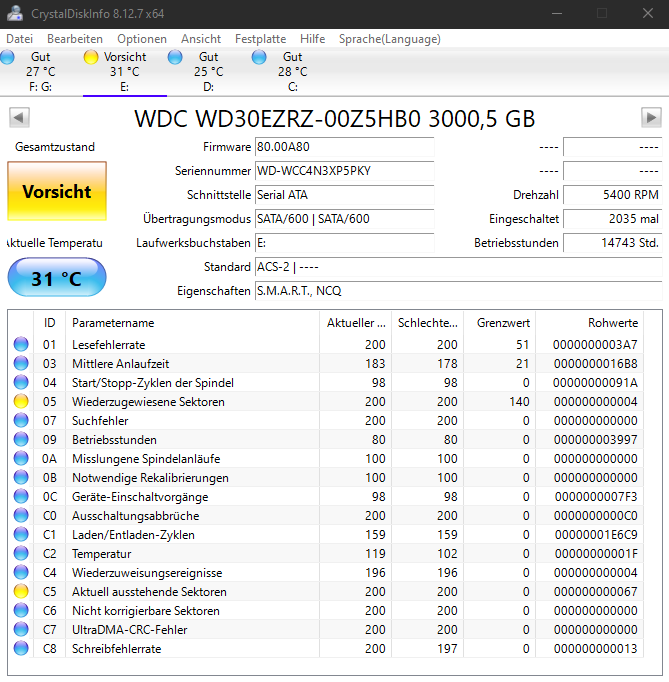The height and width of the screenshot is (682, 669).
Task: Click the 31 °C temperature button
Action: click(57, 278)
